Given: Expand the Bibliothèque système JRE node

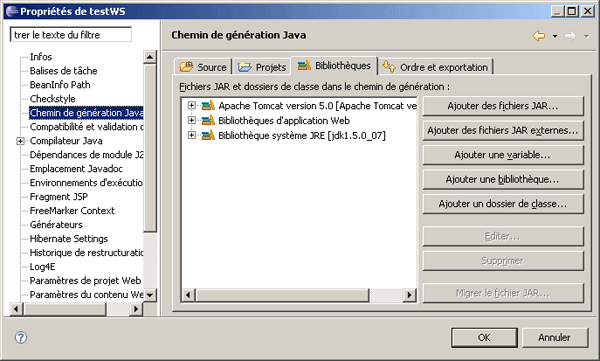Looking at the screenshot, I should pyautogui.click(x=191, y=135).
